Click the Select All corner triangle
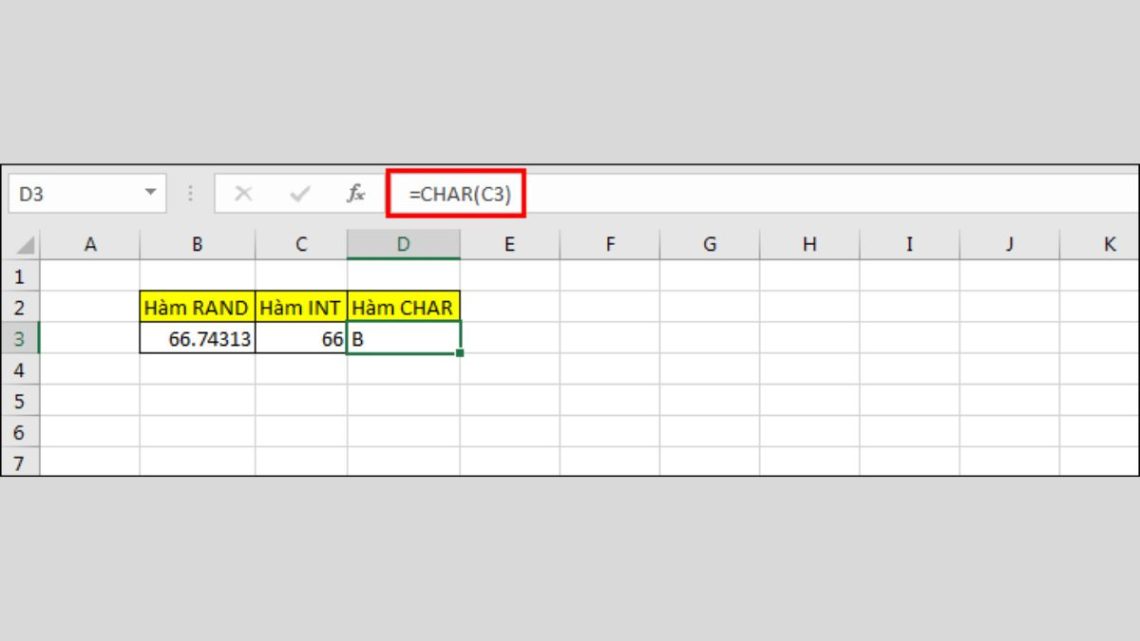1140x641 pixels. point(24,243)
